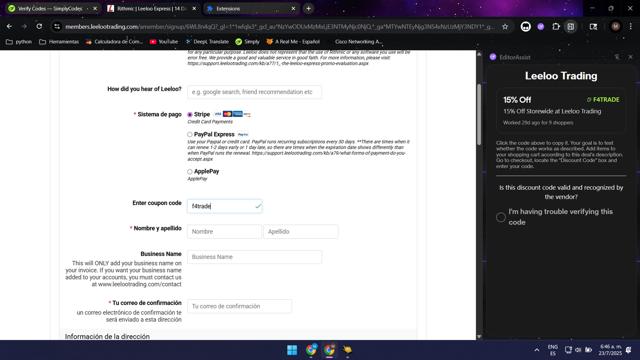This screenshot has width=640, height=360.
Task: Select ApplePay payment option
Action: (190, 171)
